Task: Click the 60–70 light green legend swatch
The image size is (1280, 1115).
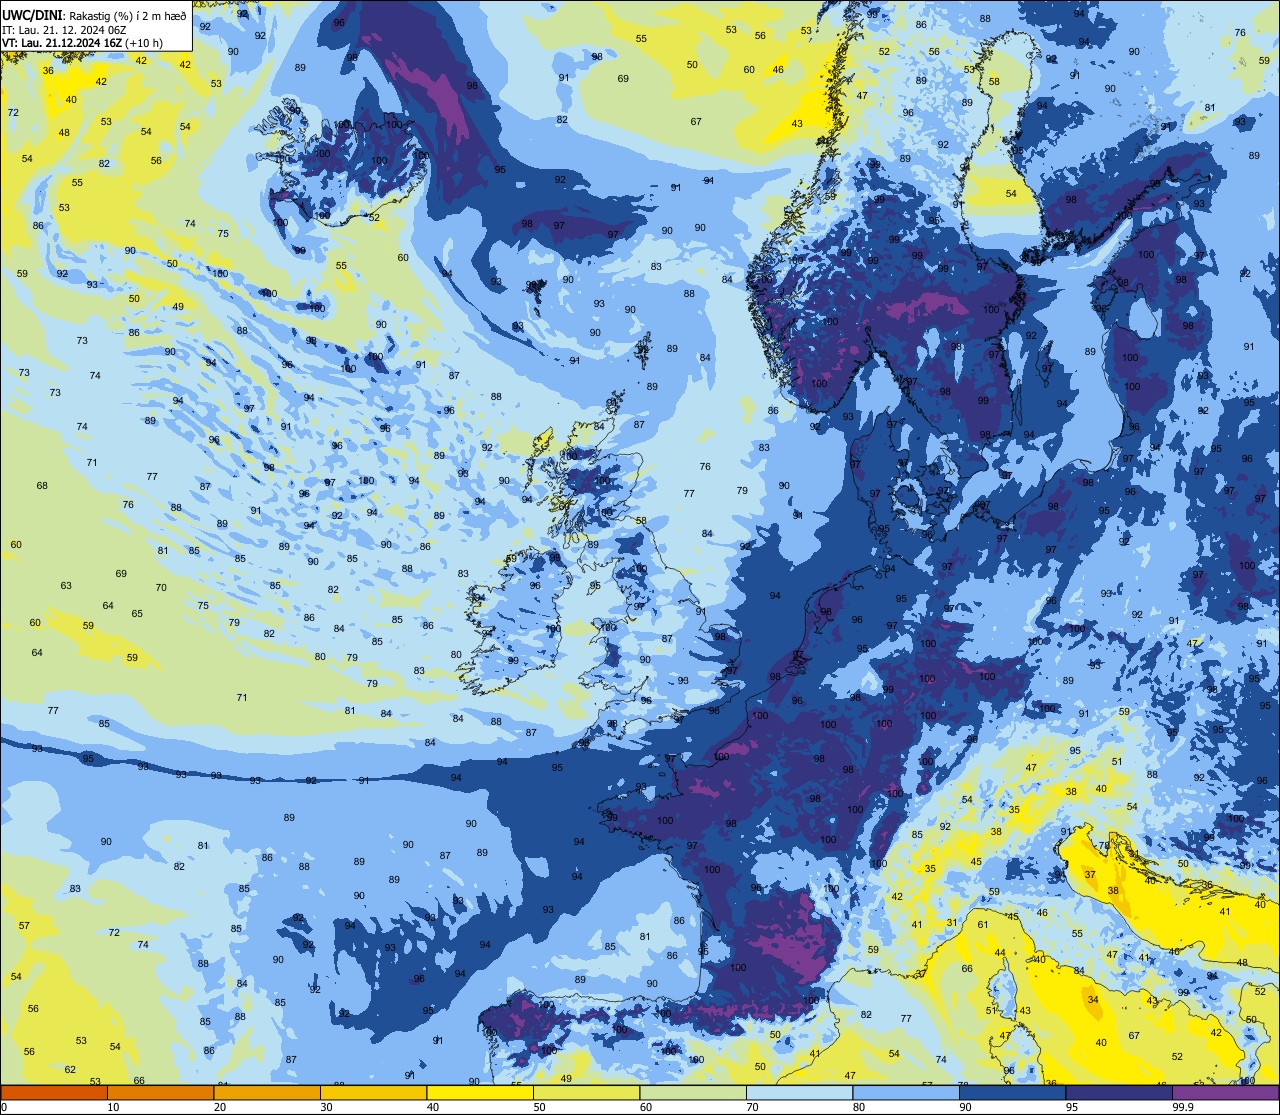Action: click(x=693, y=1093)
